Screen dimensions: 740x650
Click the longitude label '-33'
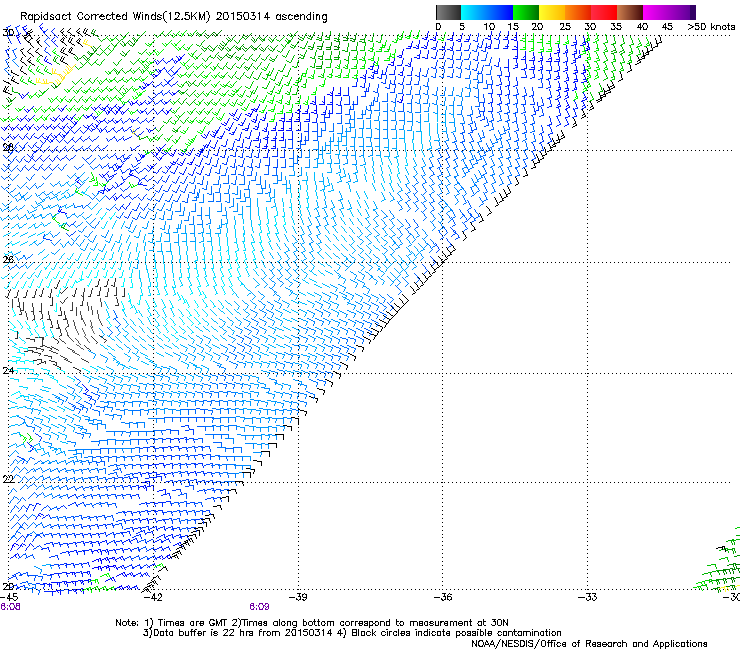point(588,597)
